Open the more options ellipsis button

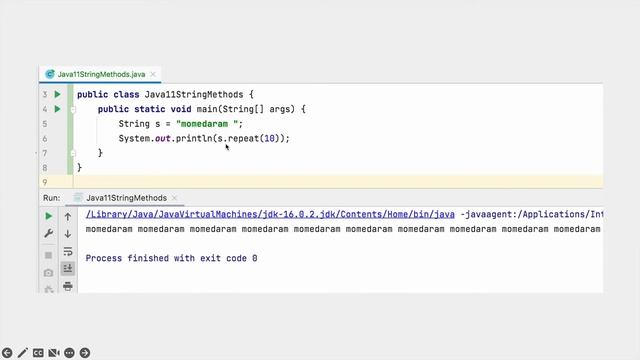pyautogui.click(x=69, y=353)
